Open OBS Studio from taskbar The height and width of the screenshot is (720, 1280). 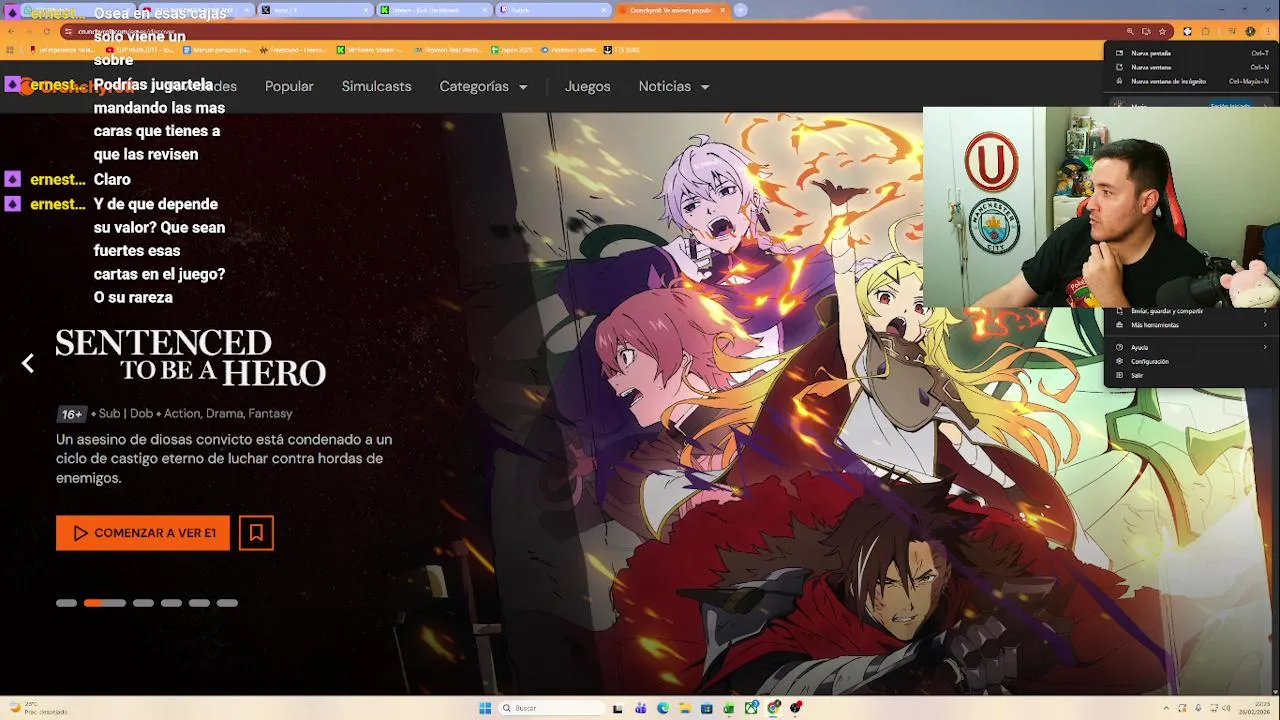[x=796, y=708]
